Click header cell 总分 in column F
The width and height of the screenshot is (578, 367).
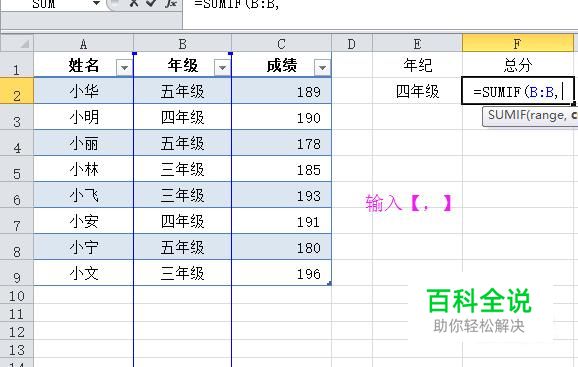coord(518,65)
